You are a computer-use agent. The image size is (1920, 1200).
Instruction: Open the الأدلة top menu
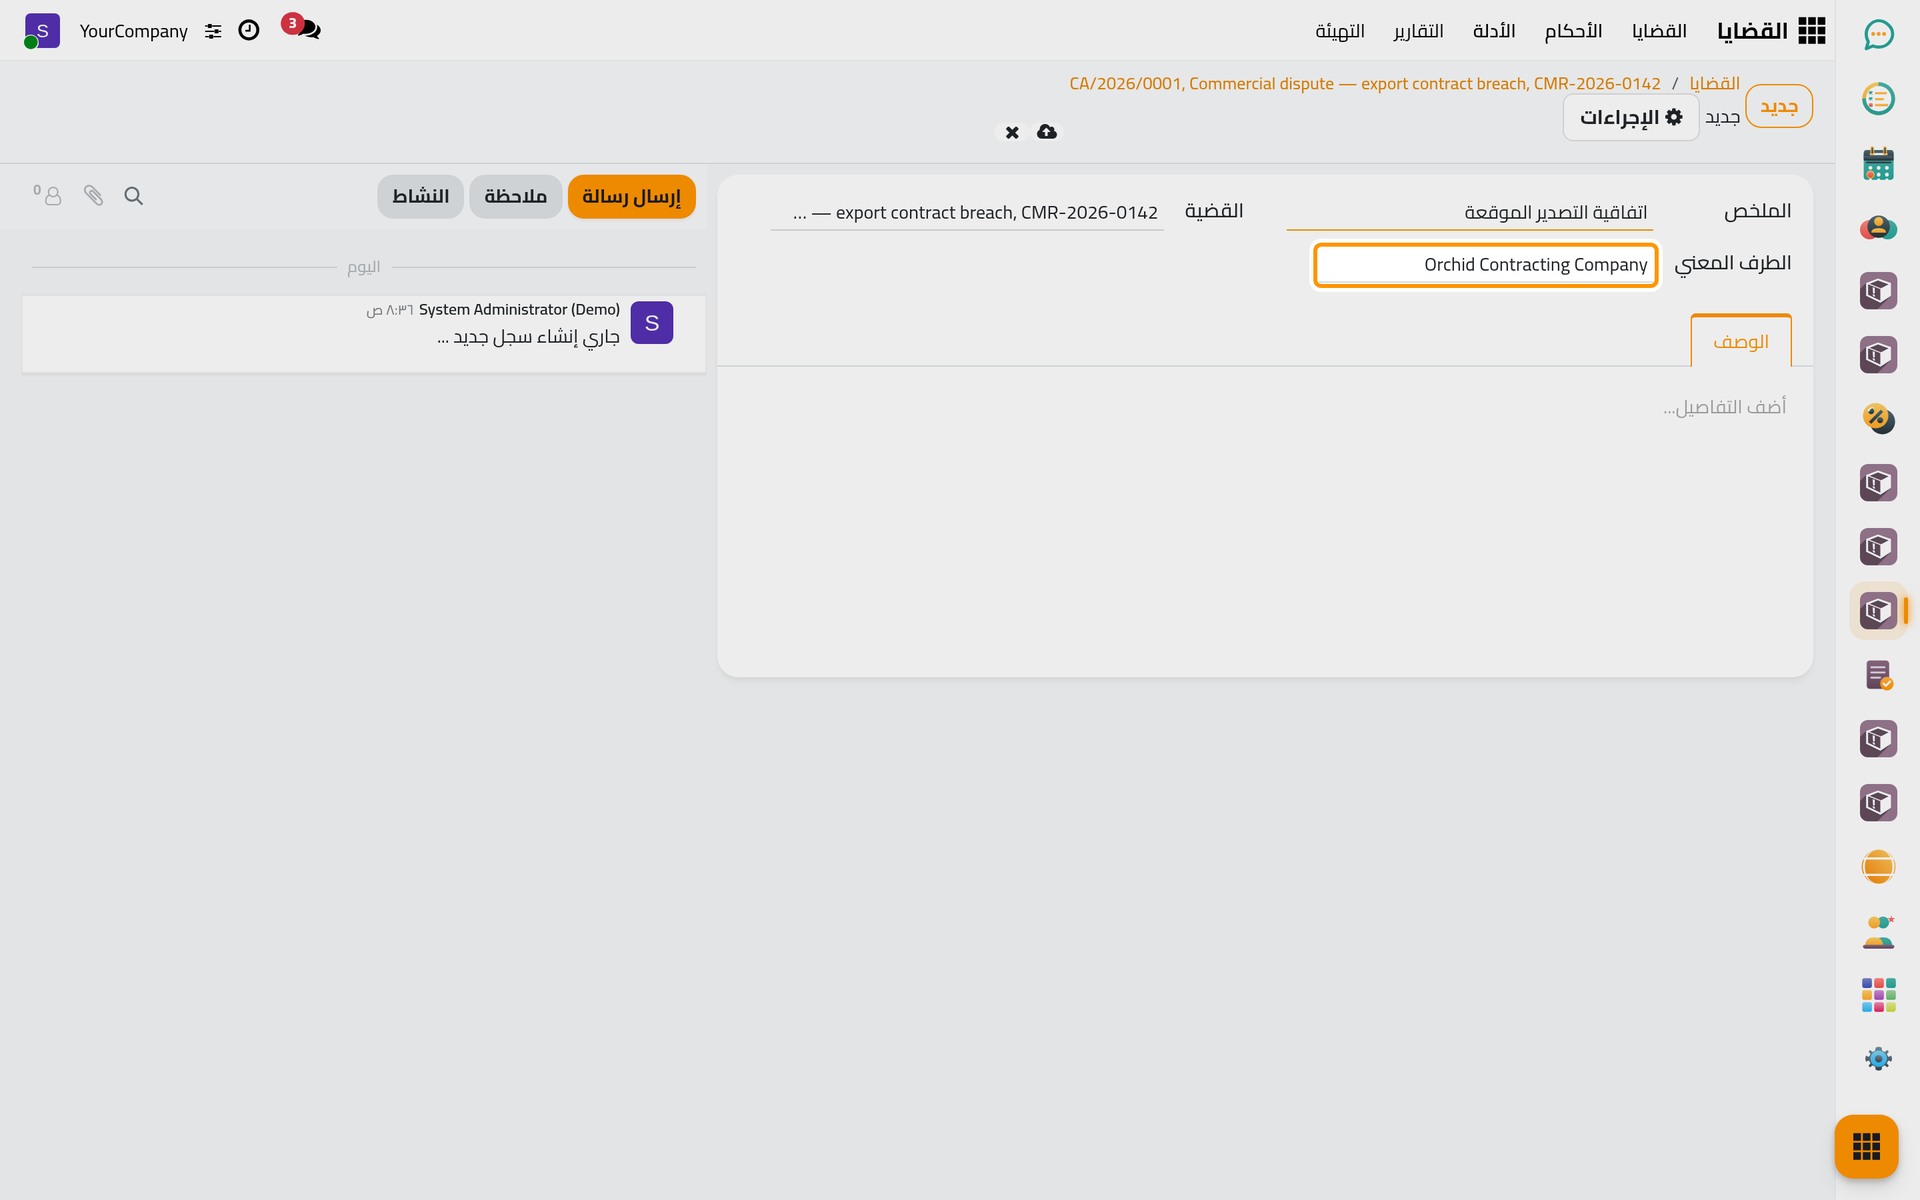tap(1494, 31)
